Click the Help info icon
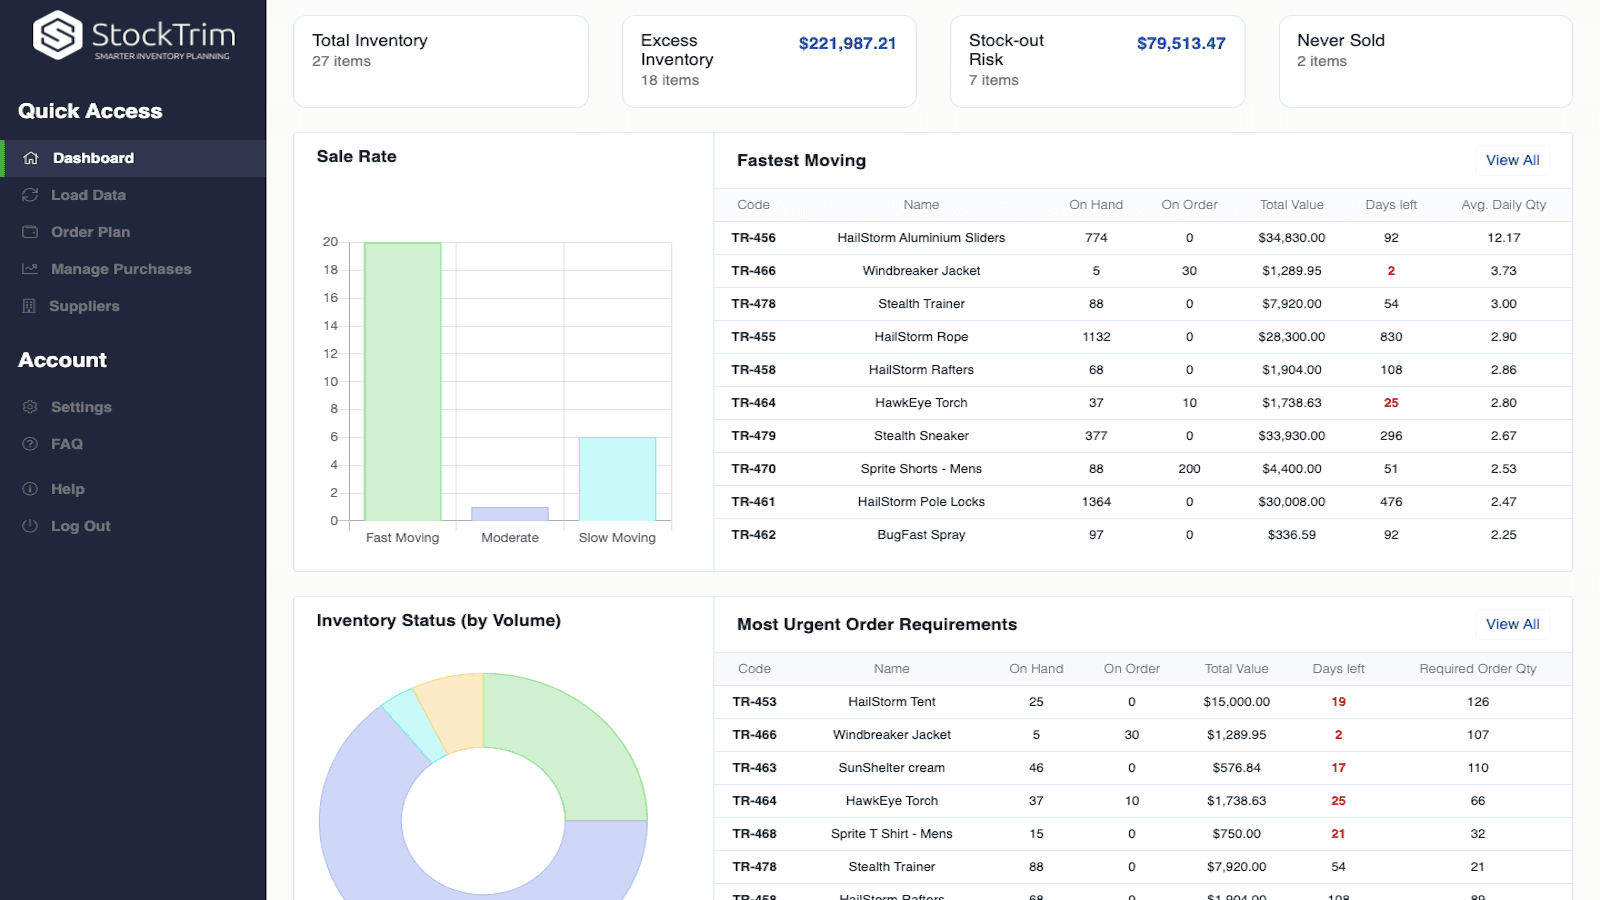 29,488
